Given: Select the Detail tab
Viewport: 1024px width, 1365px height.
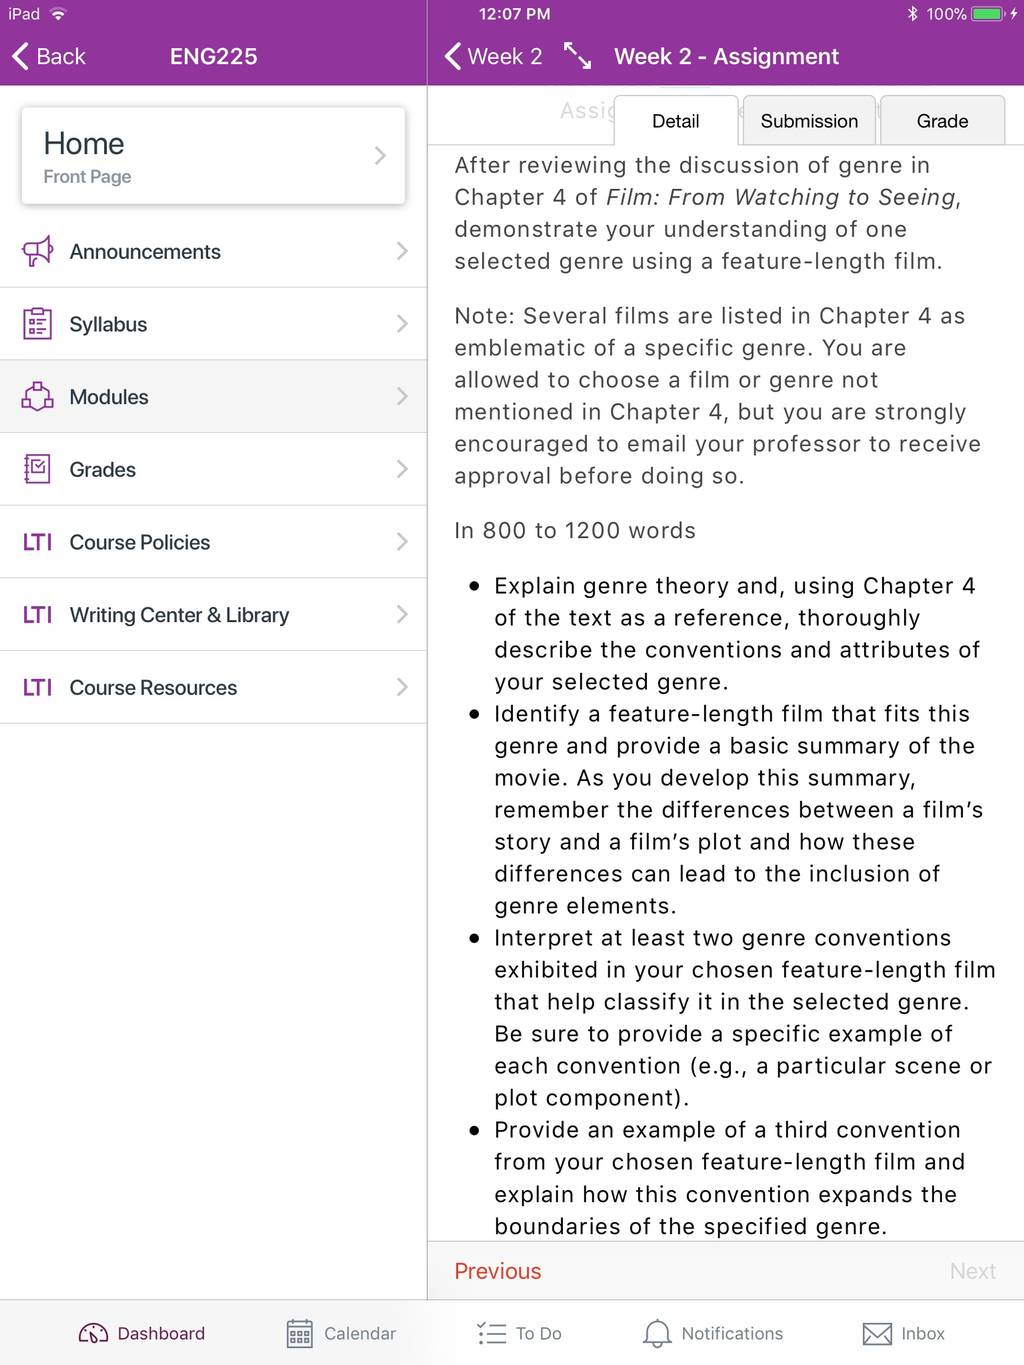Looking at the screenshot, I should coord(676,121).
